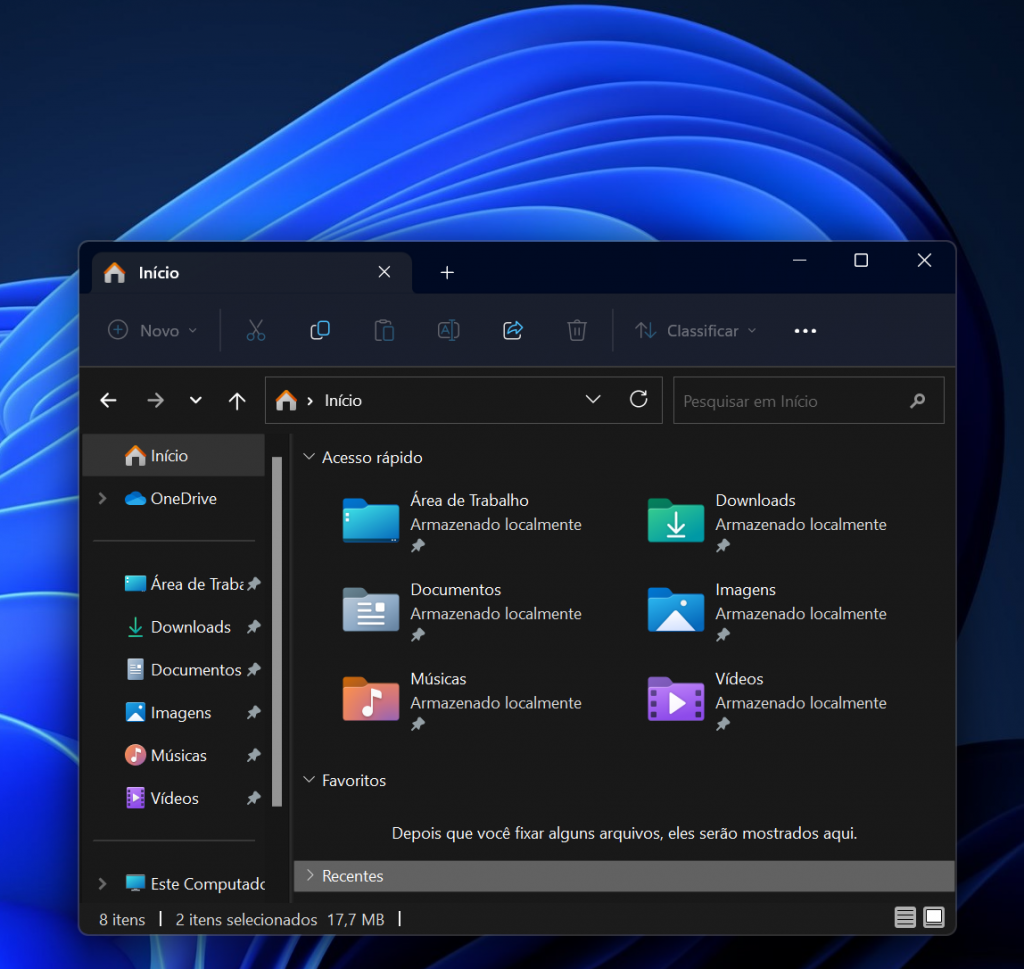The width and height of the screenshot is (1024, 969).
Task: Click the Paste clipboard icon
Action: pyautogui.click(x=384, y=330)
